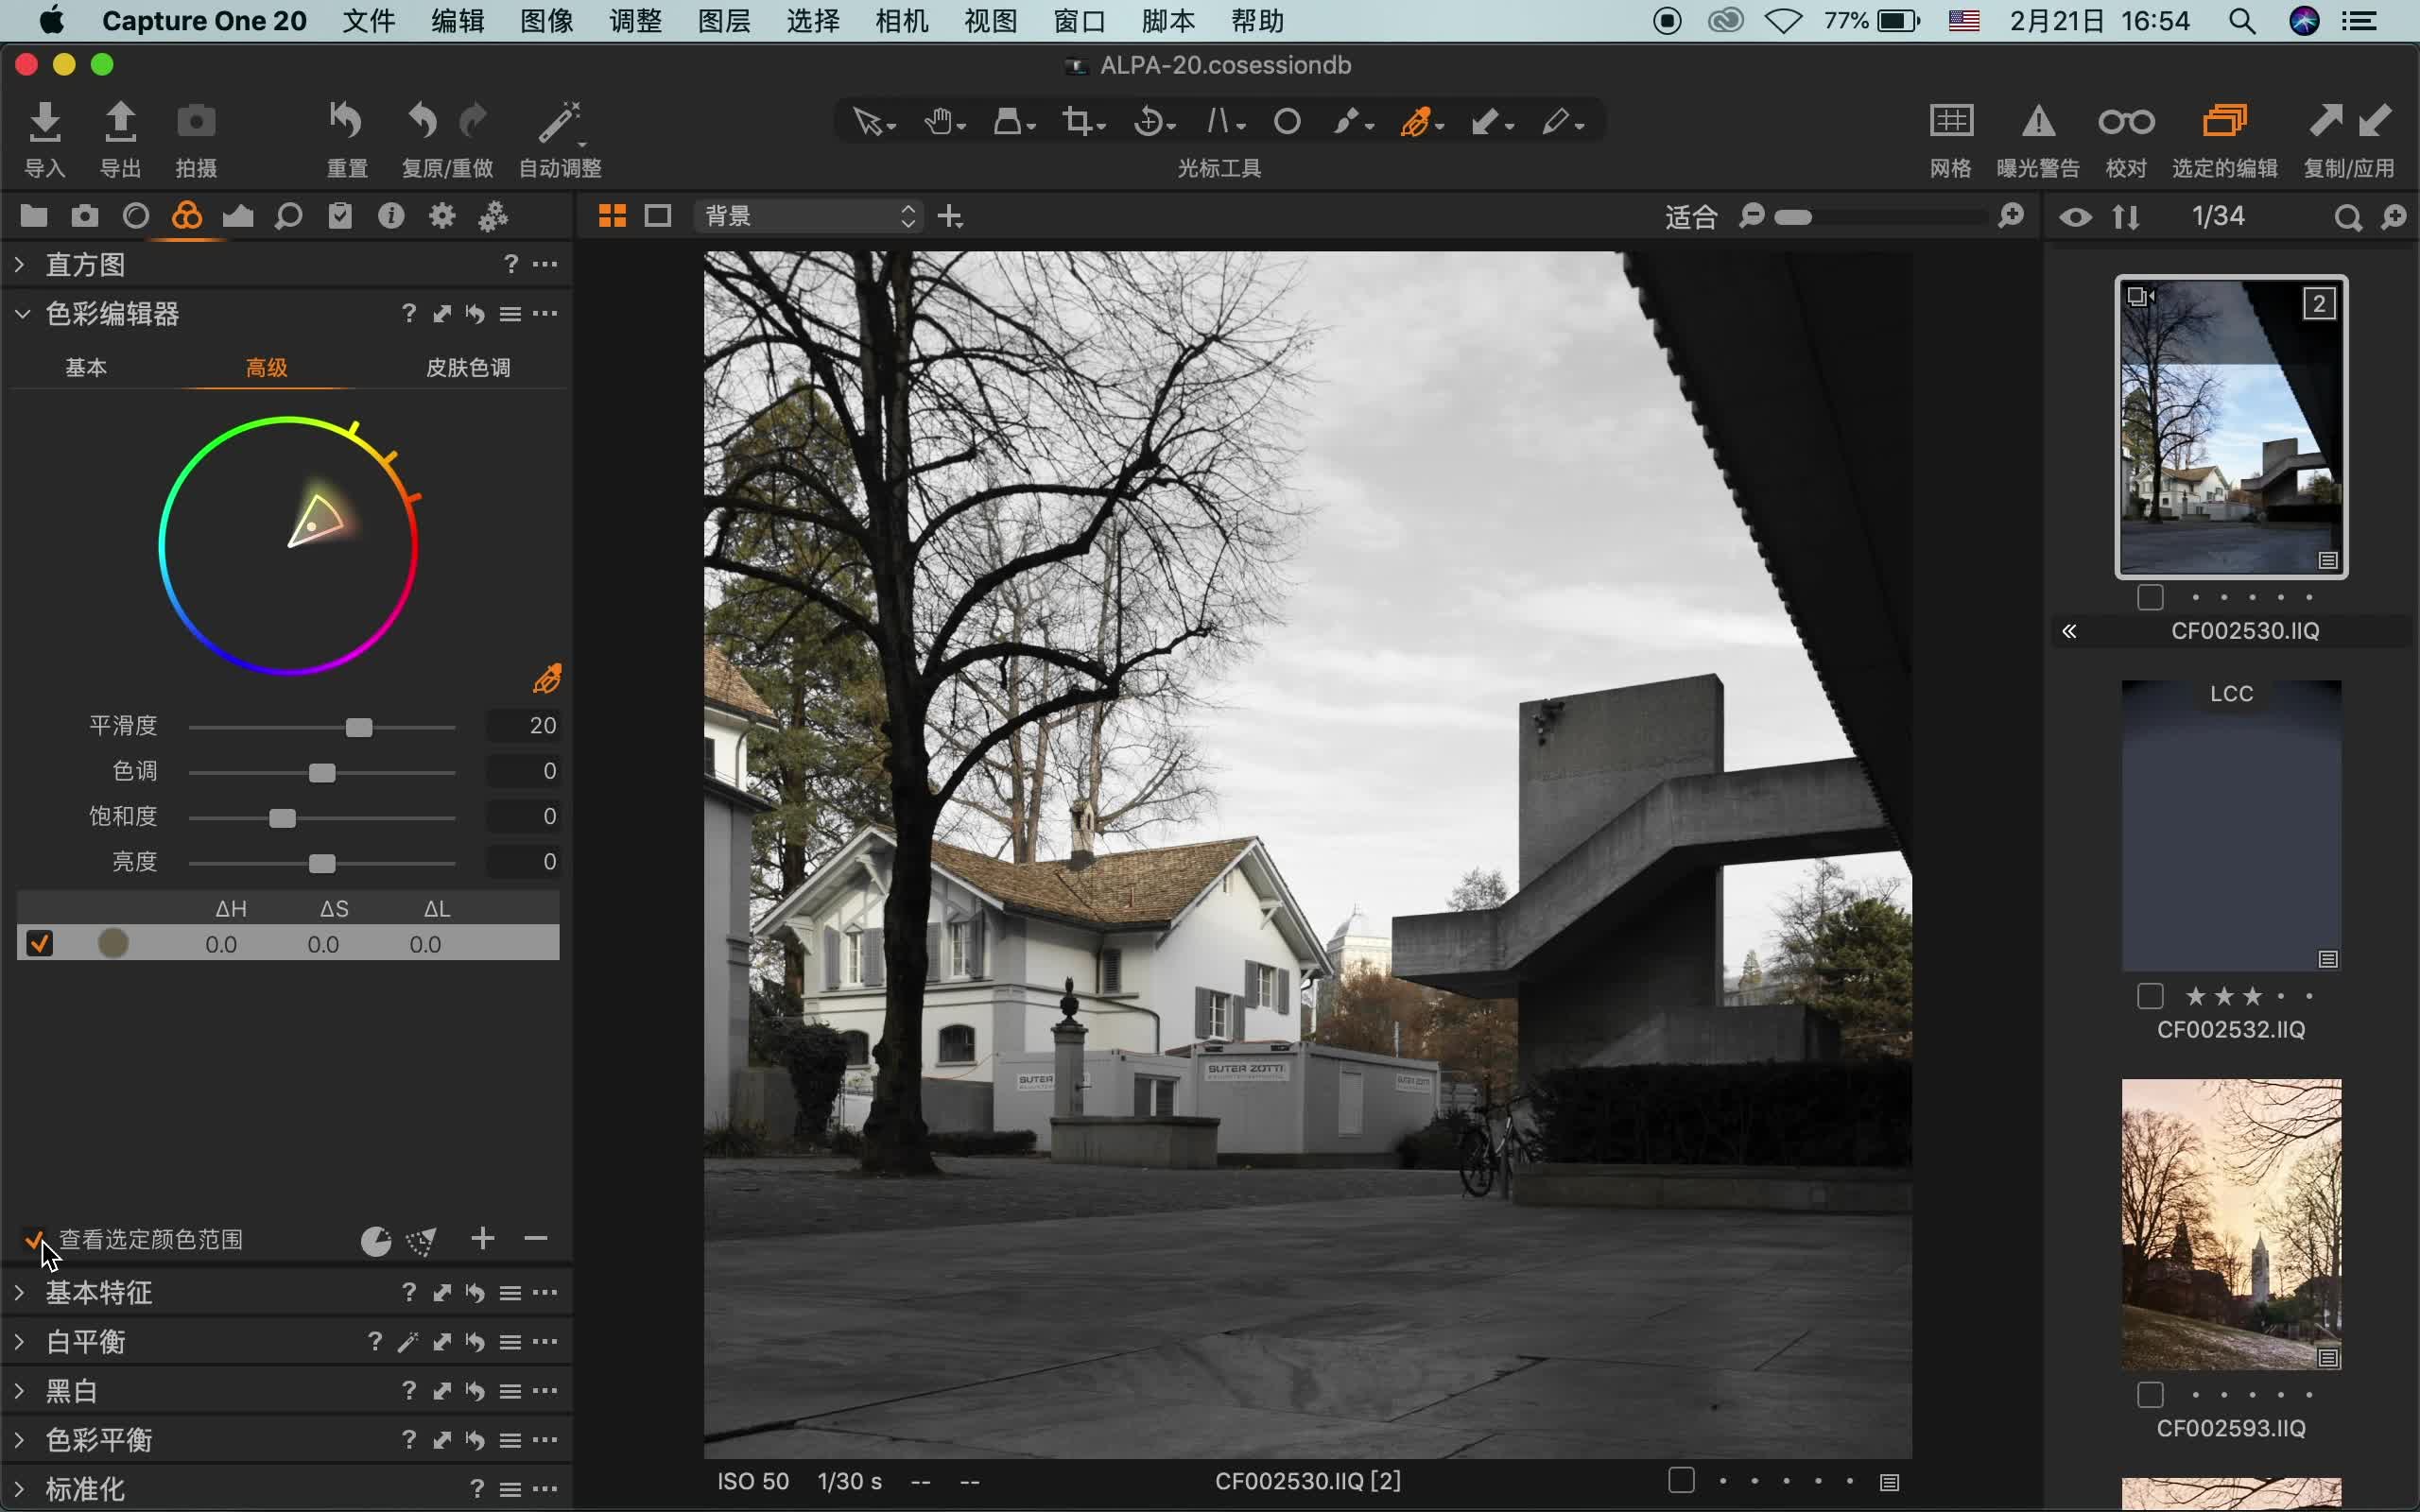Click the 适合 fit zoom button

[1690, 216]
